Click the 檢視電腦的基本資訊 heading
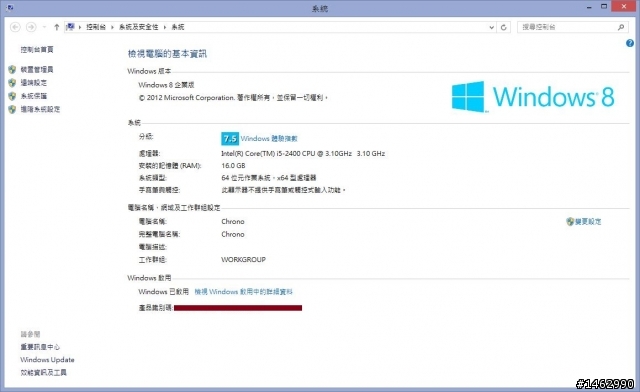The width and height of the screenshot is (640, 392). point(167,53)
